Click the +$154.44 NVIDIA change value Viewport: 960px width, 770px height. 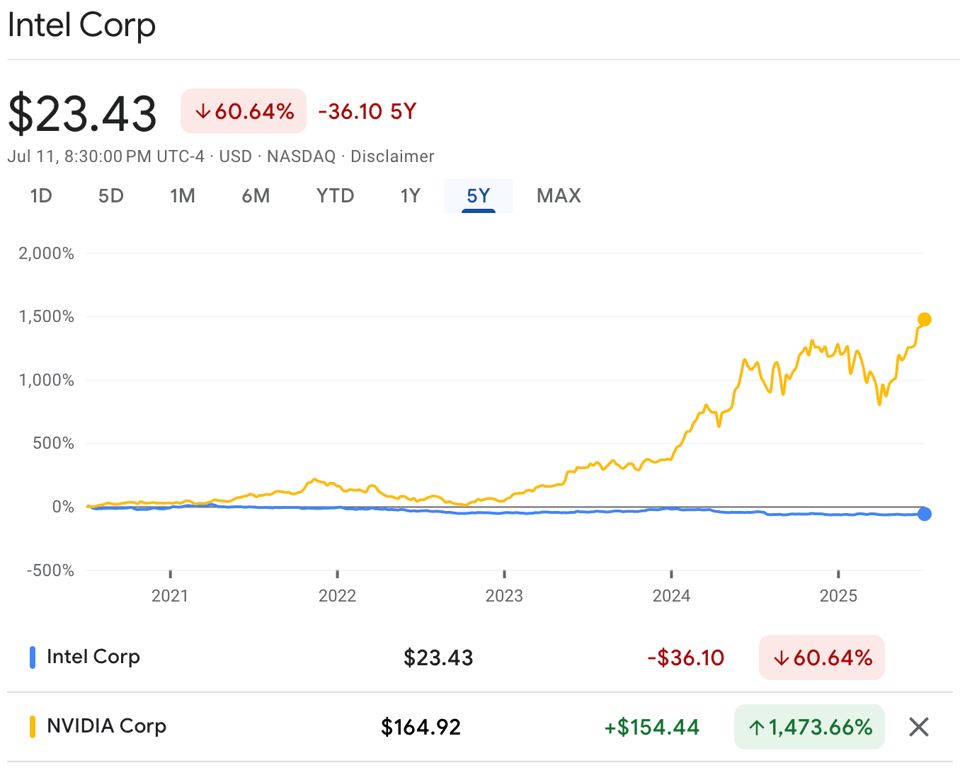click(x=651, y=727)
